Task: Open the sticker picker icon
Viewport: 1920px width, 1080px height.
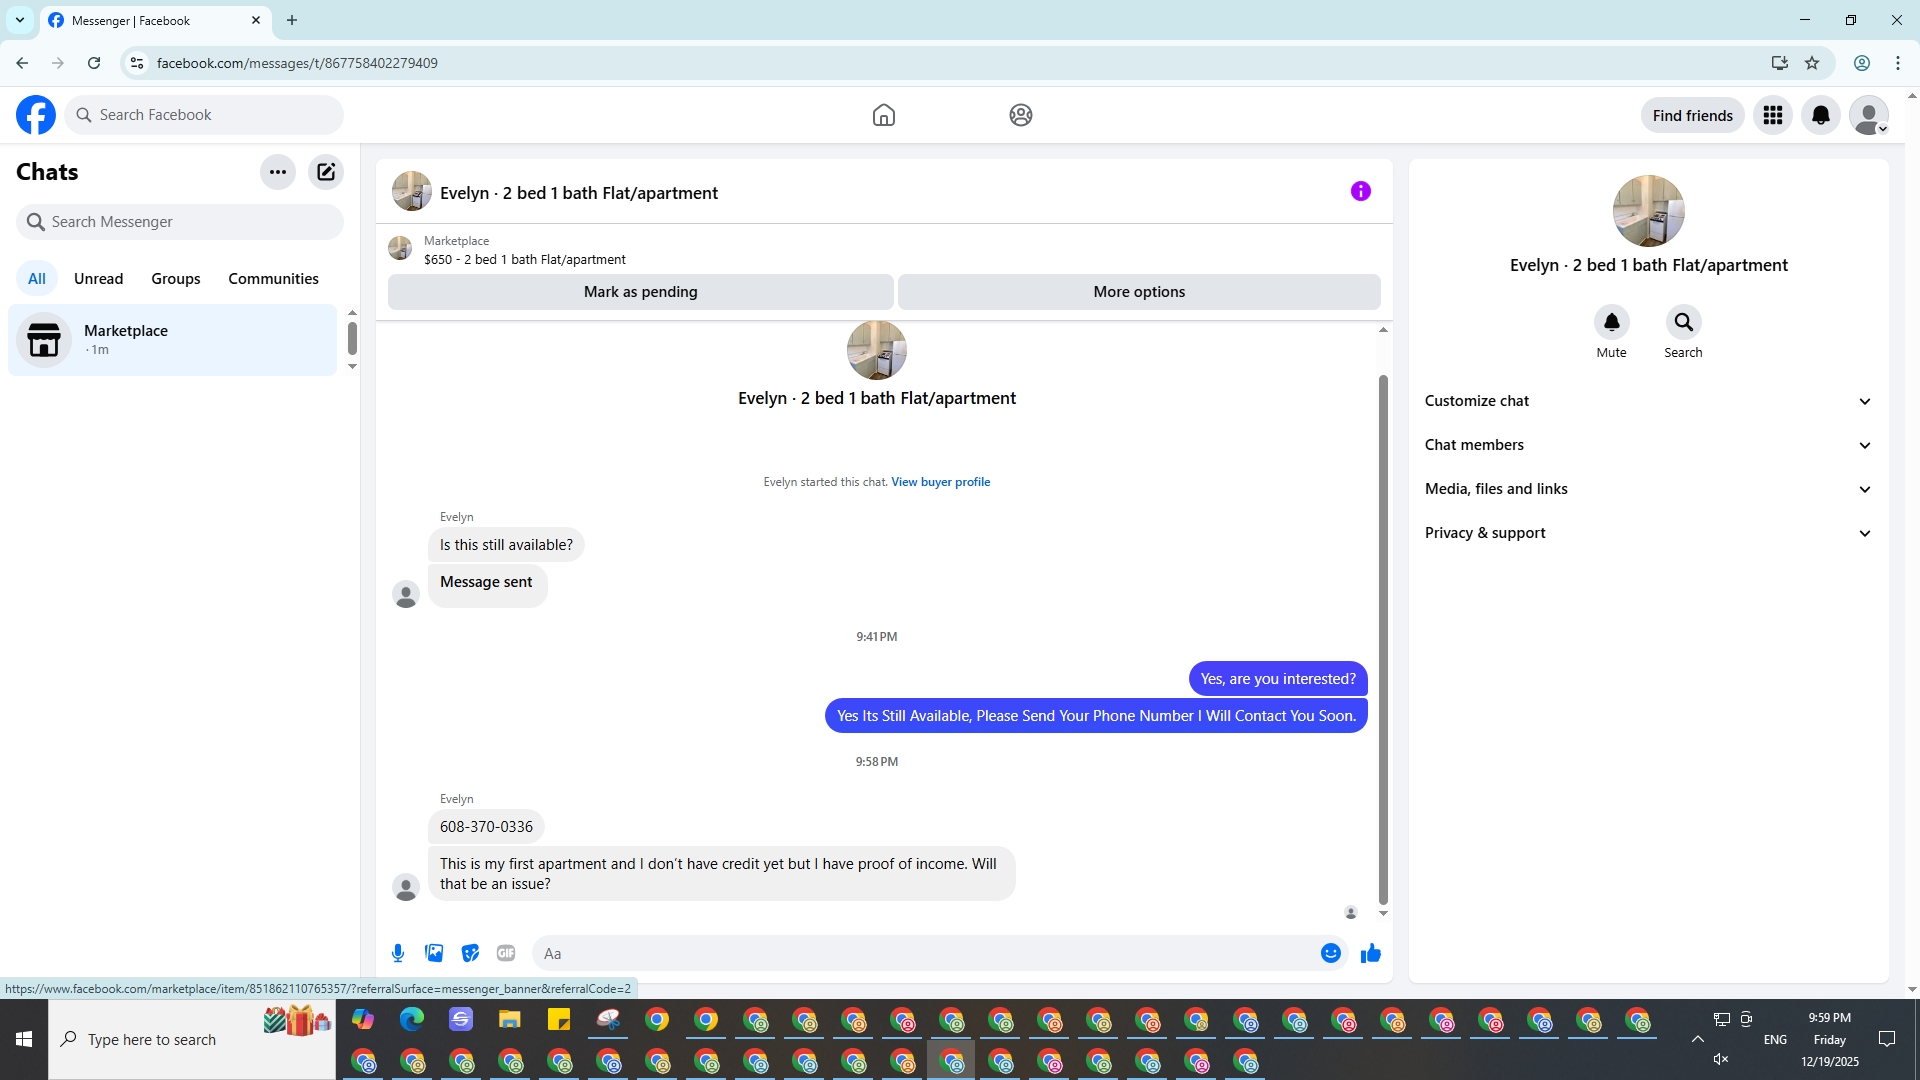Action: point(470,953)
